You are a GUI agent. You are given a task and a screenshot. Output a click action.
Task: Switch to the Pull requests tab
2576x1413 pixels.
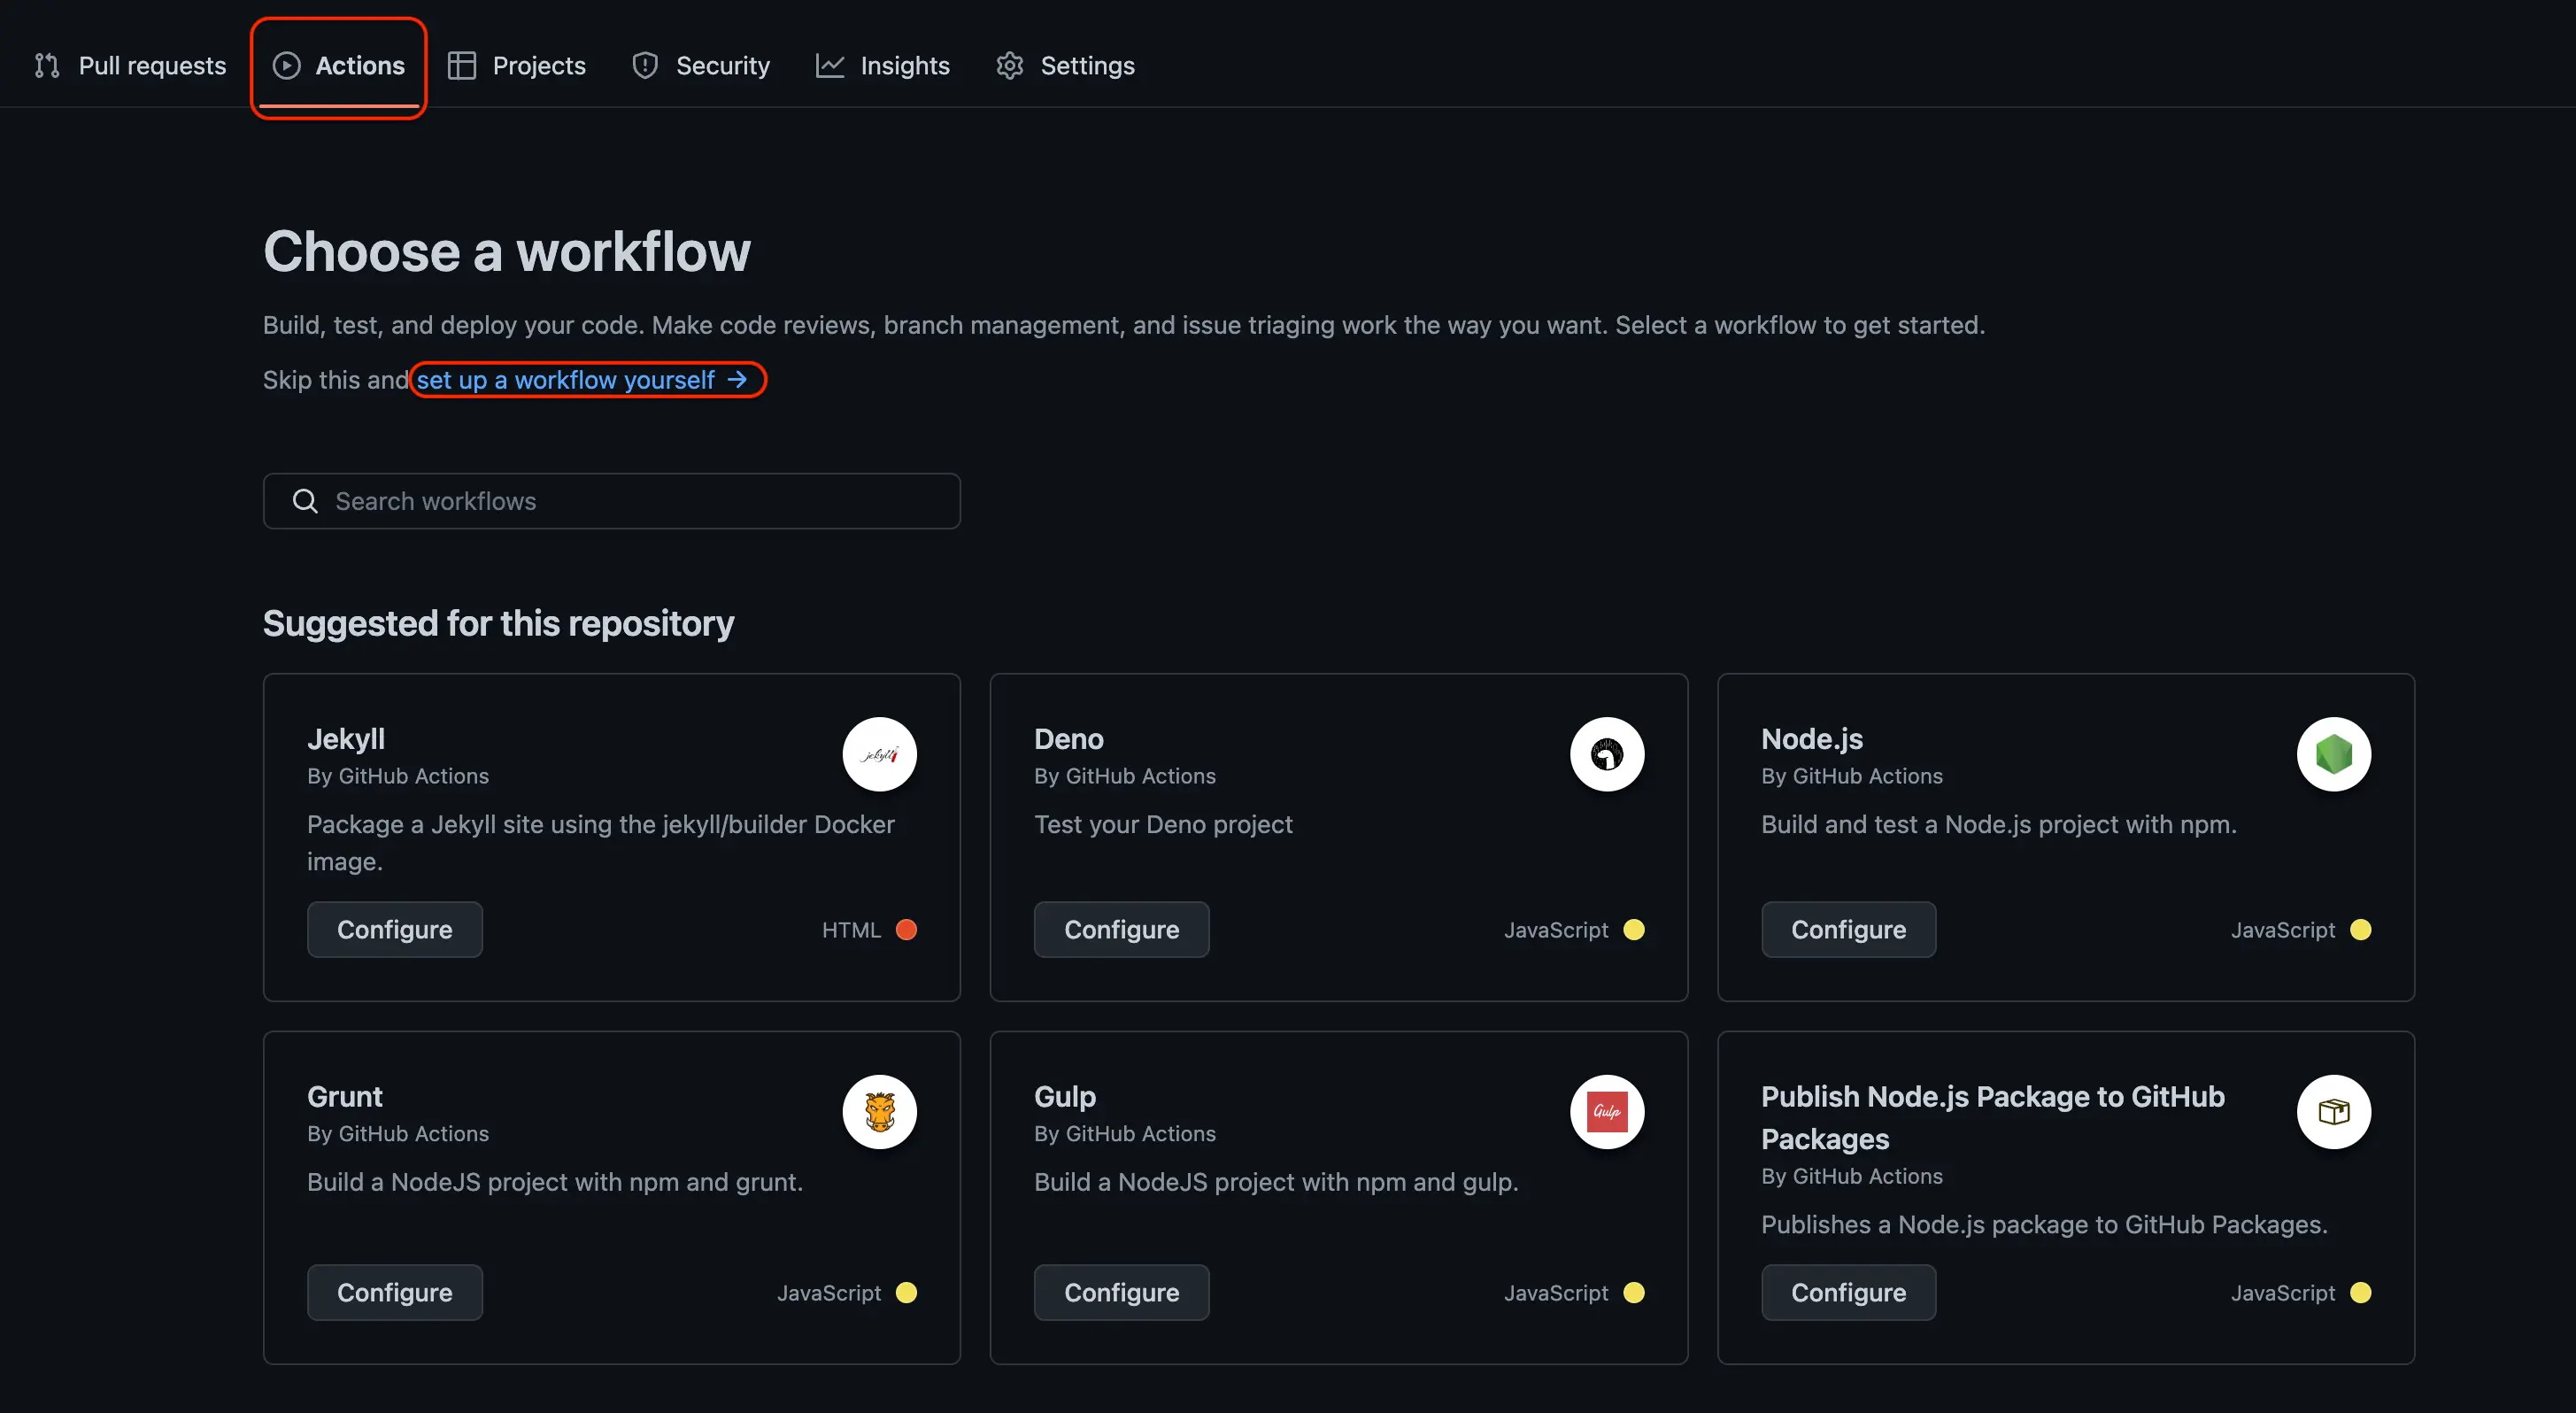point(130,66)
